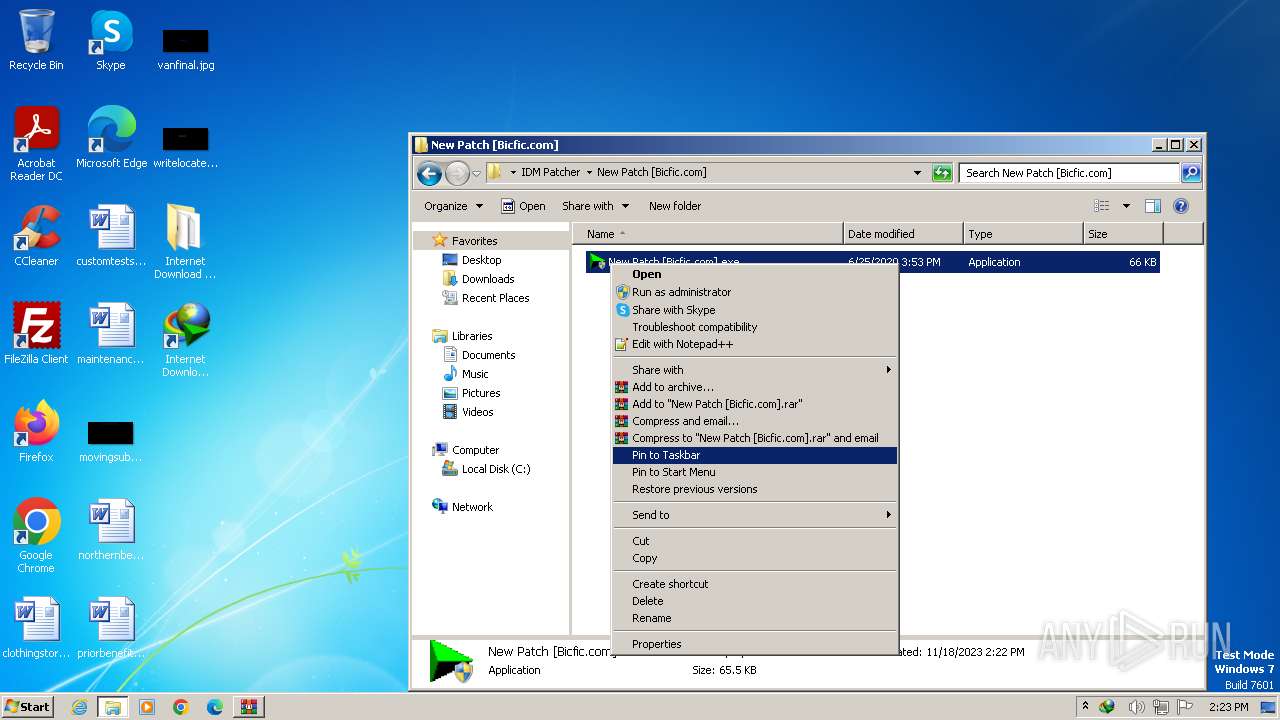Launch Skype from the desktop
Screen dimensions: 1280x720
pos(110,40)
